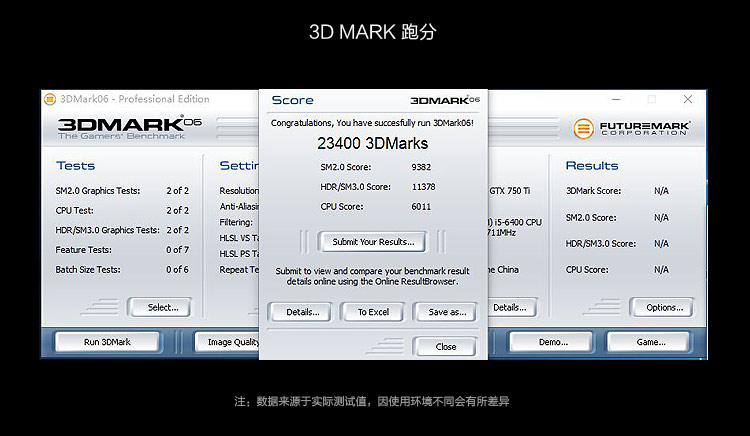Export results with To Excel button

[373, 312]
